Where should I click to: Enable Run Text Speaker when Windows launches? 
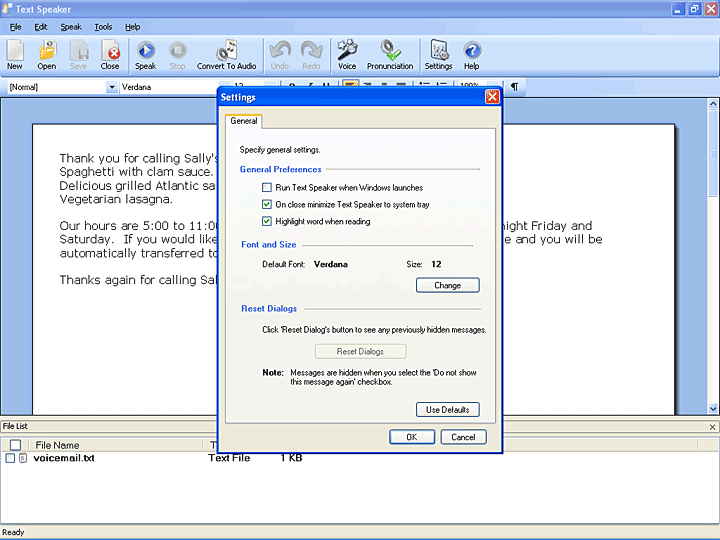point(267,187)
